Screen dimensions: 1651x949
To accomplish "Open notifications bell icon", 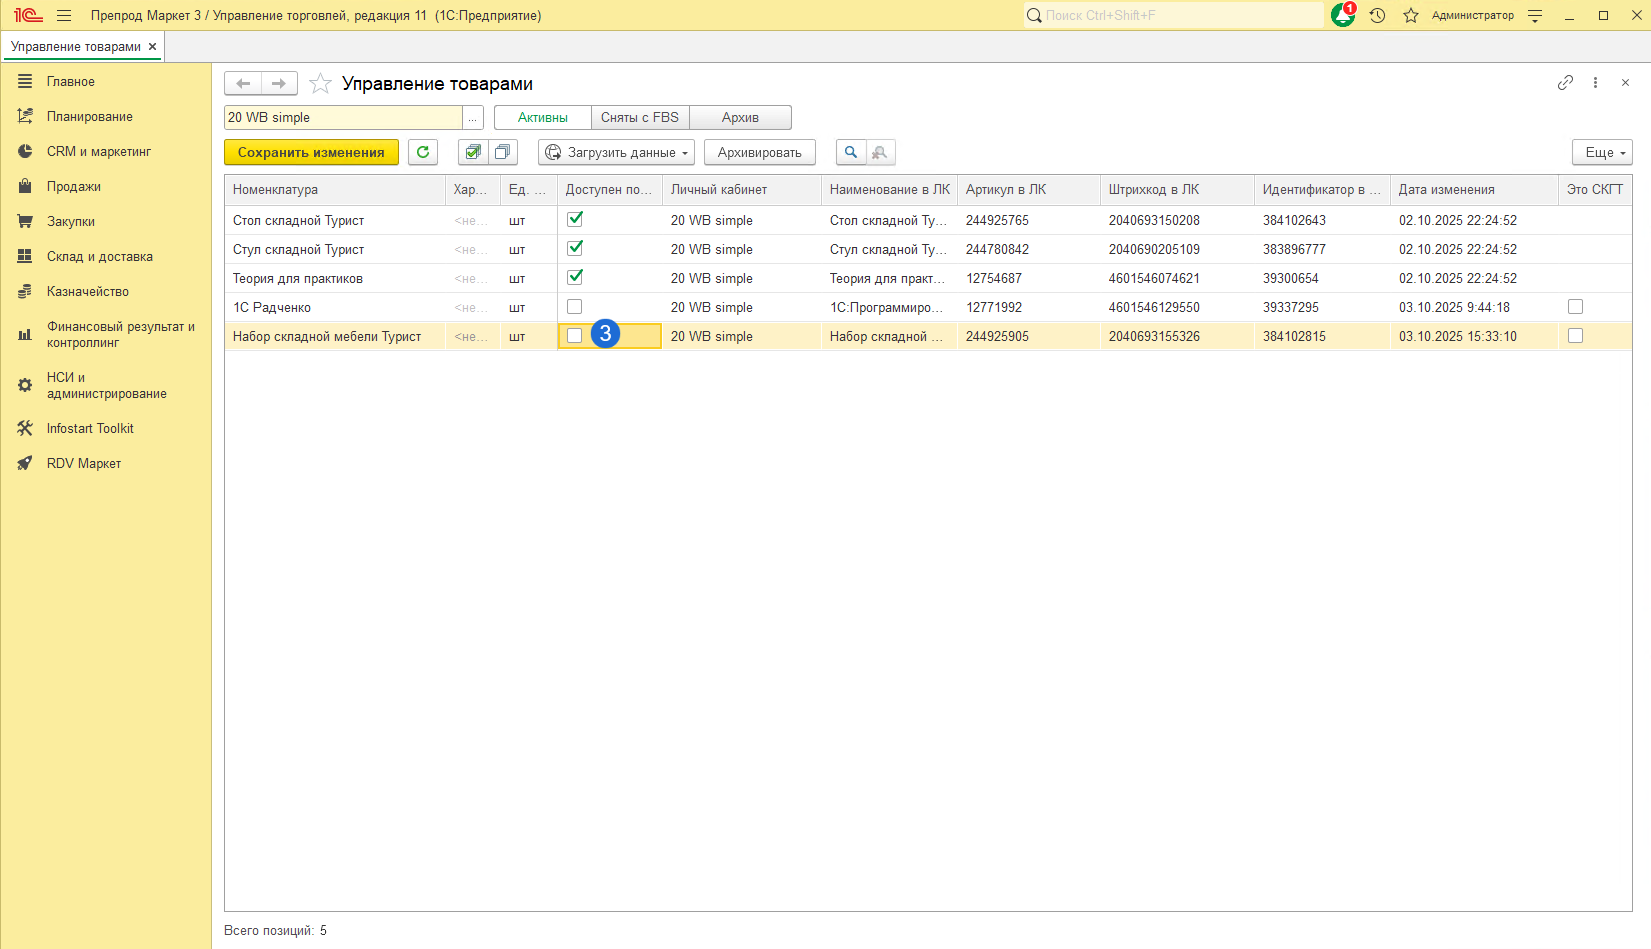I will 1342,16.
